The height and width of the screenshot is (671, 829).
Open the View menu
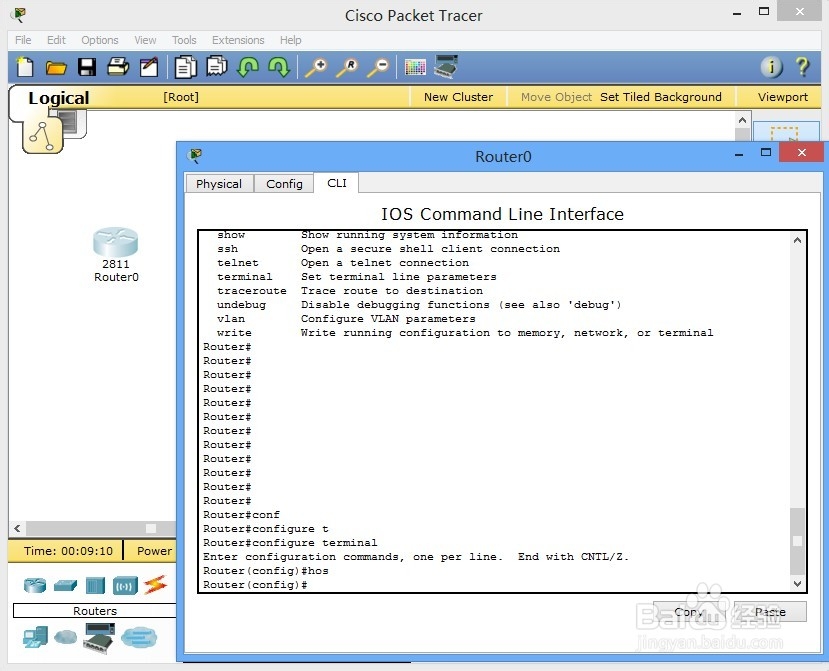point(145,40)
